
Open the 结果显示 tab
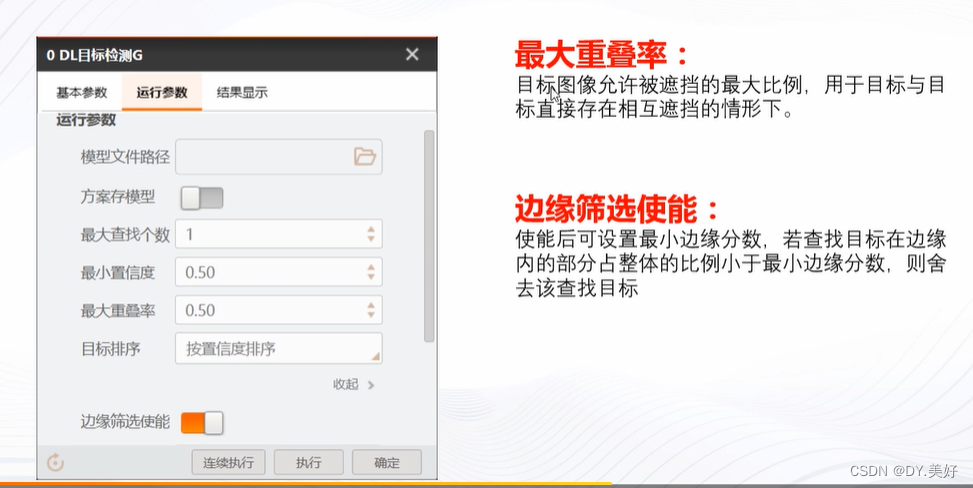click(242, 93)
